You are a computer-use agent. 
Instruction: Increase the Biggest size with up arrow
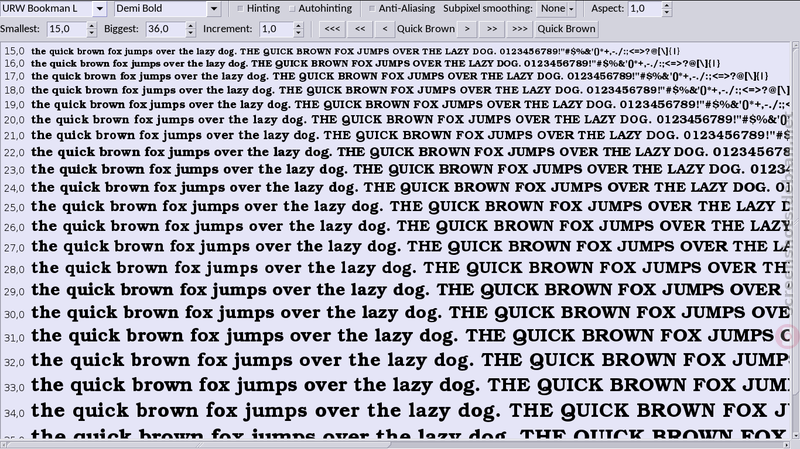pos(191,26)
